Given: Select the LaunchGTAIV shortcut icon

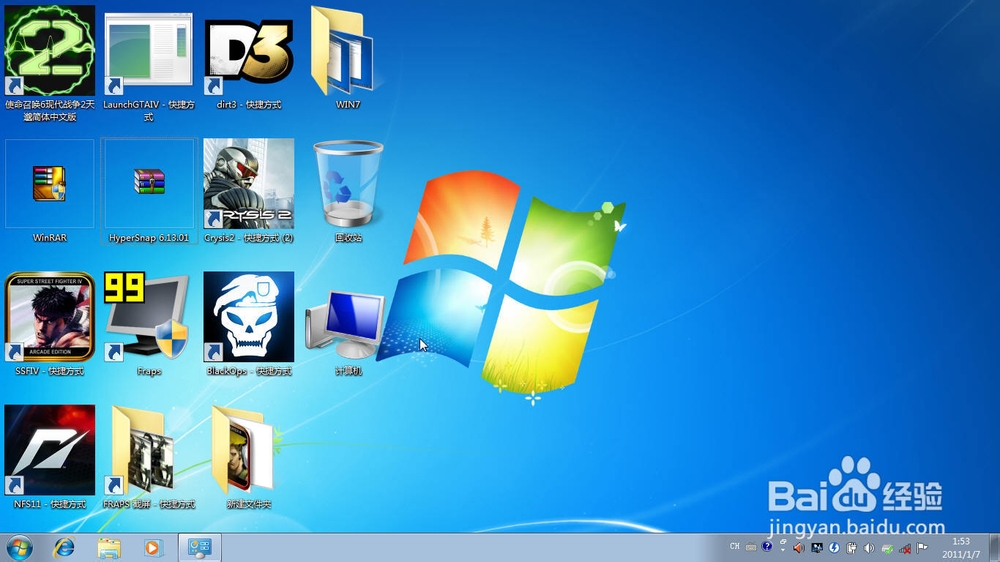Looking at the screenshot, I should tap(149, 51).
